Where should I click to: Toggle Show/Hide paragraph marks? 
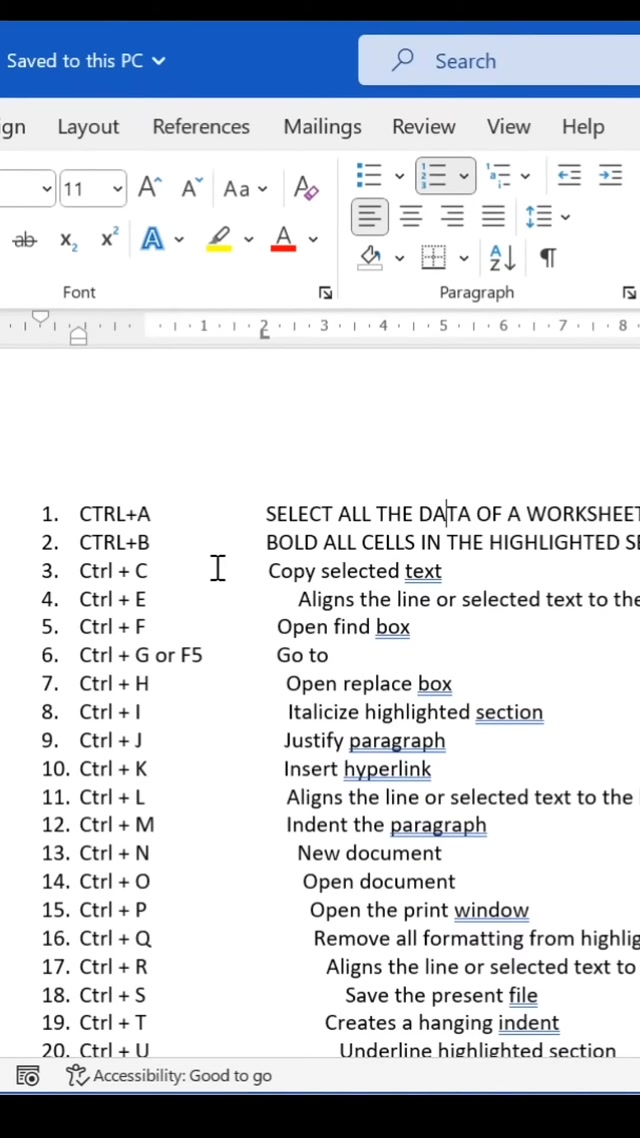[548, 258]
